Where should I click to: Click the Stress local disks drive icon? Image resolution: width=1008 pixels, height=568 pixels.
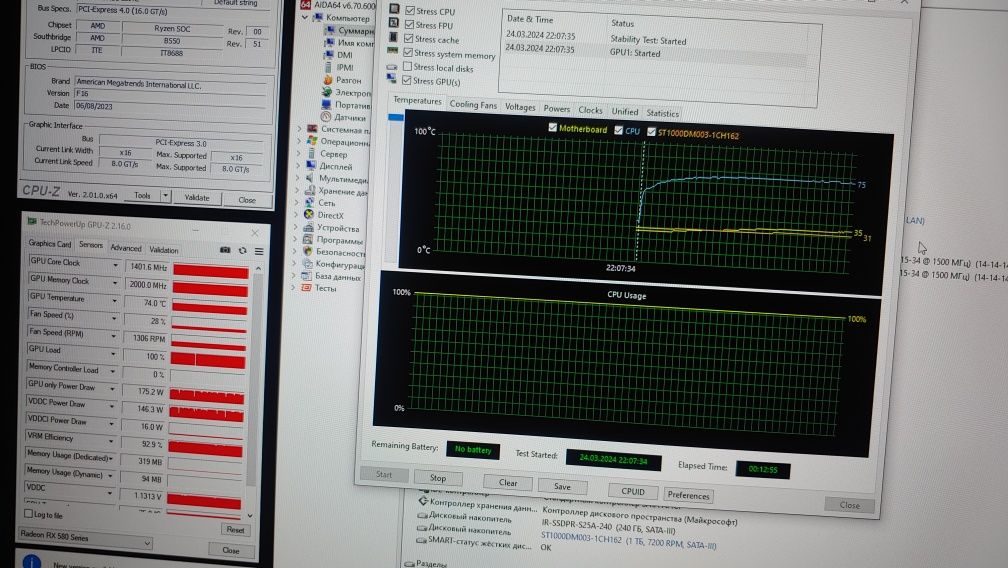(392, 66)
